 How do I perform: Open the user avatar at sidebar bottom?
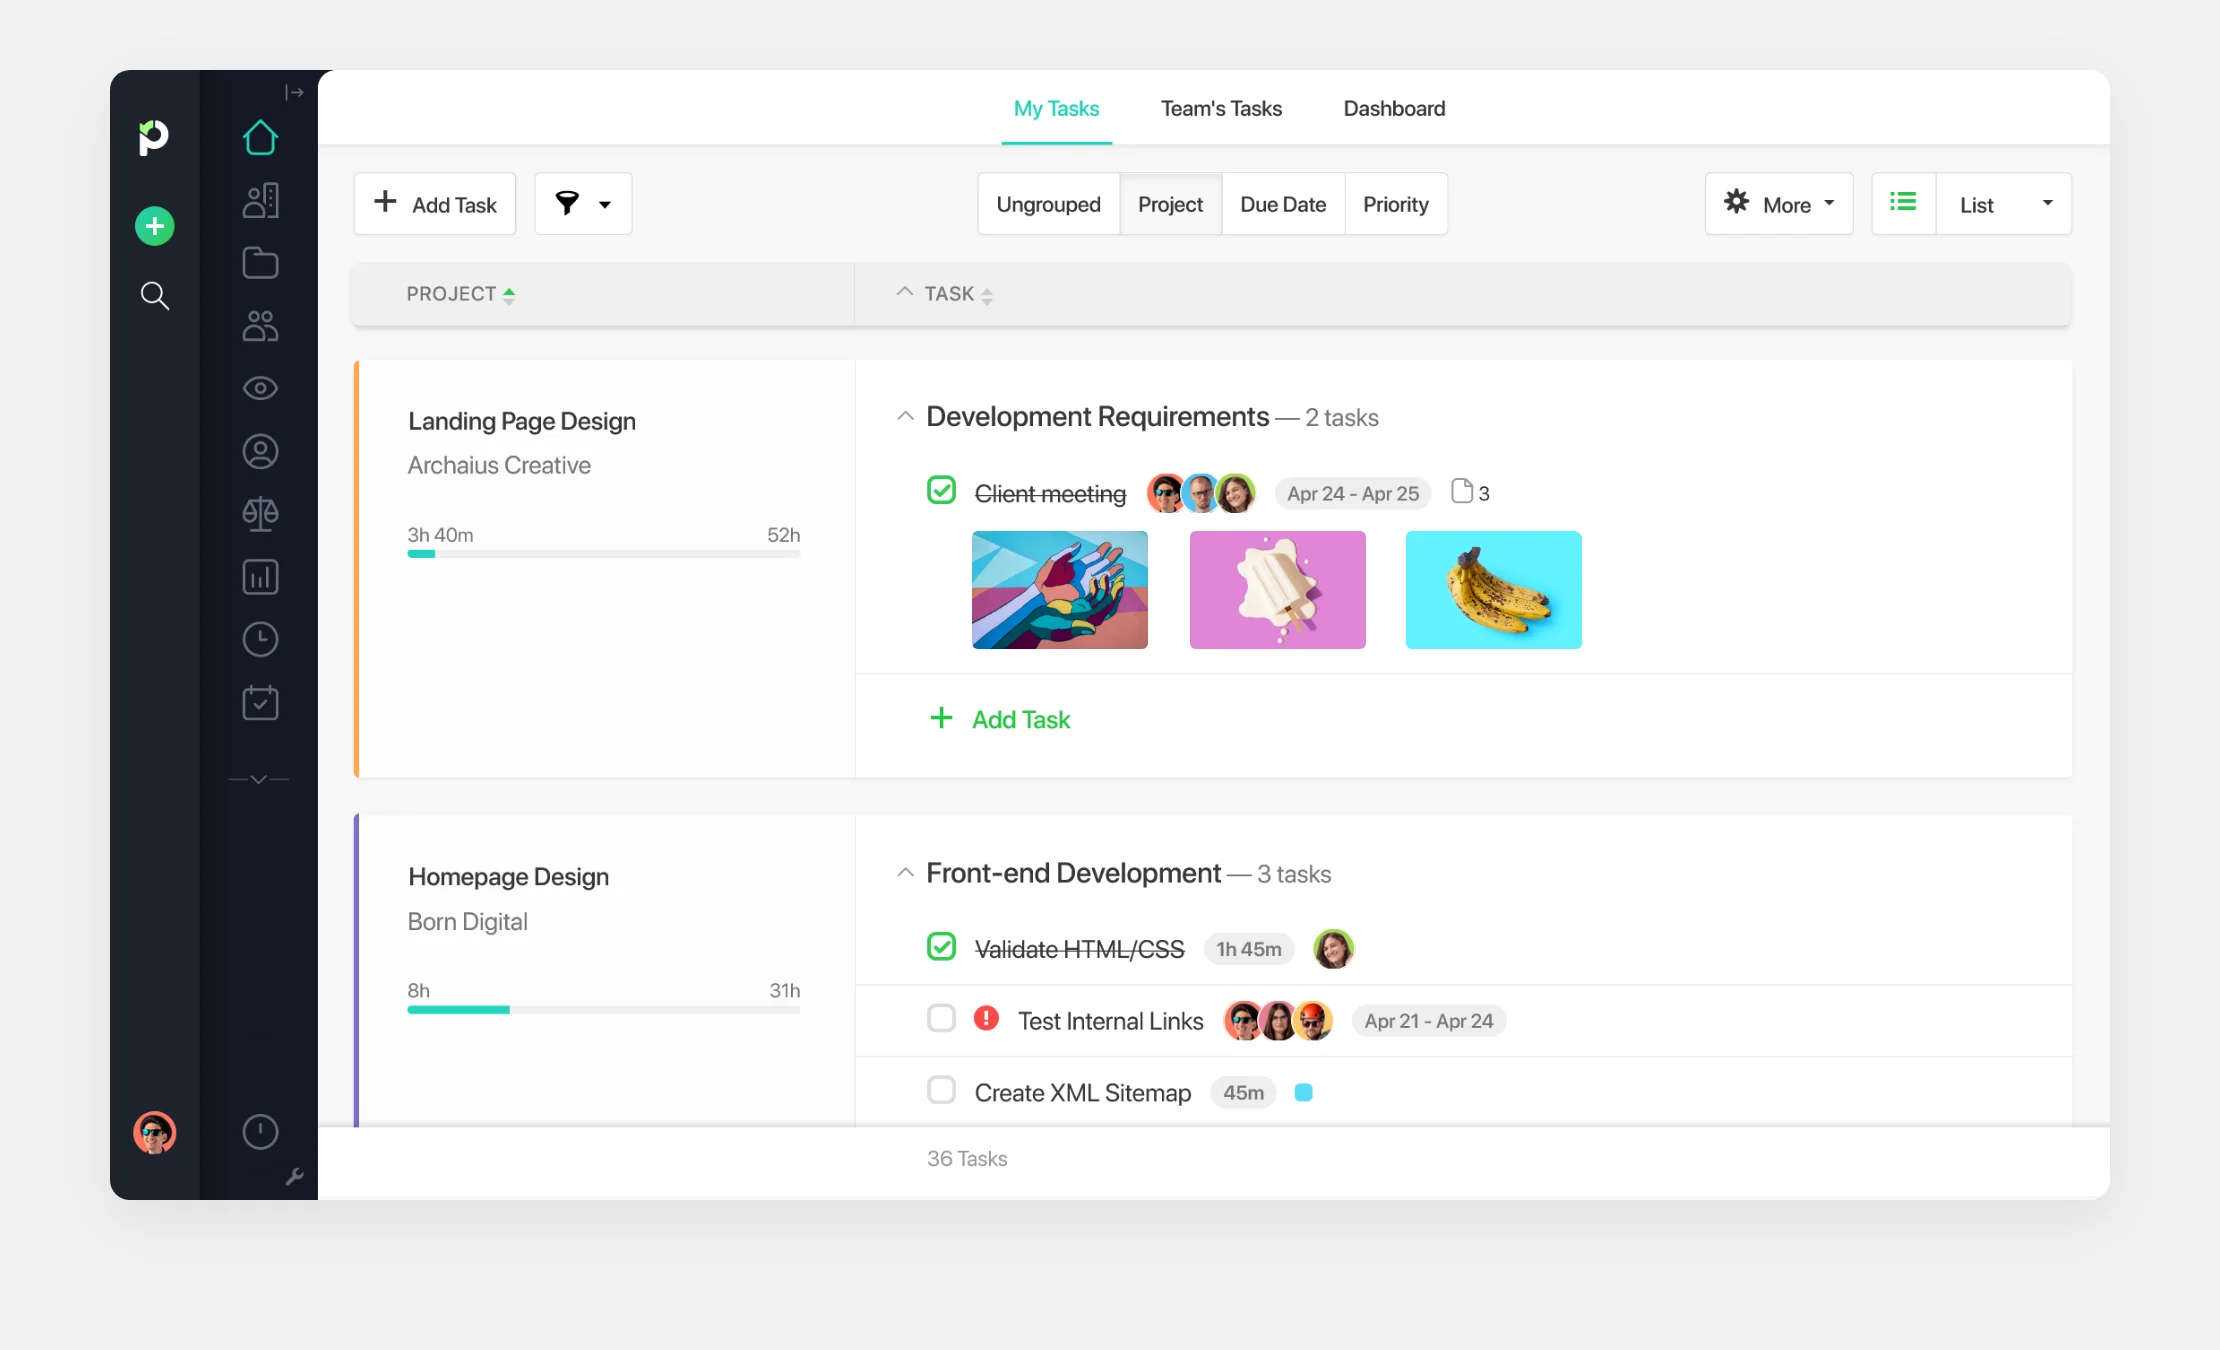click(155, 1133)
